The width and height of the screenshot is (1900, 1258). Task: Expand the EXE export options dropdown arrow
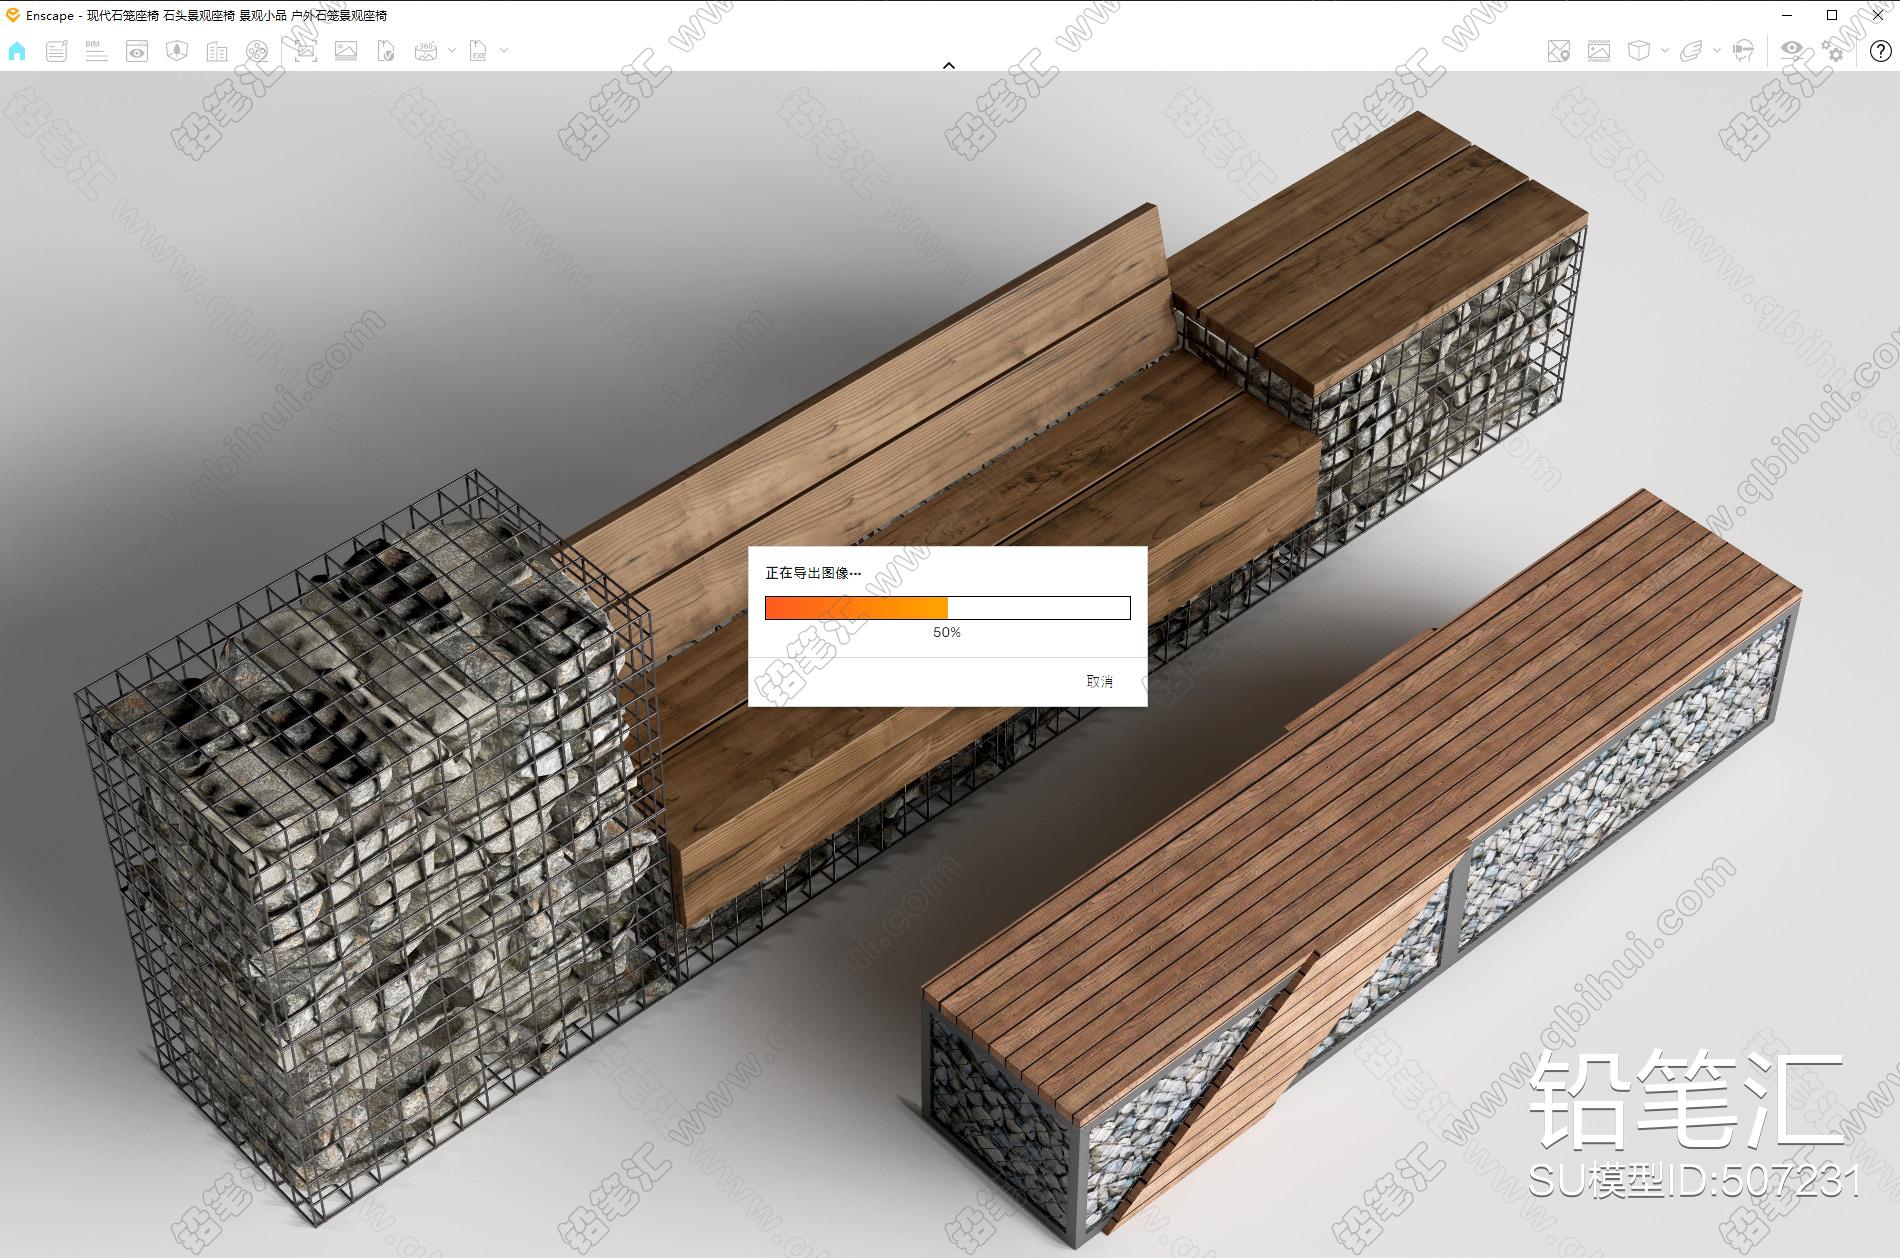(504, 50)
